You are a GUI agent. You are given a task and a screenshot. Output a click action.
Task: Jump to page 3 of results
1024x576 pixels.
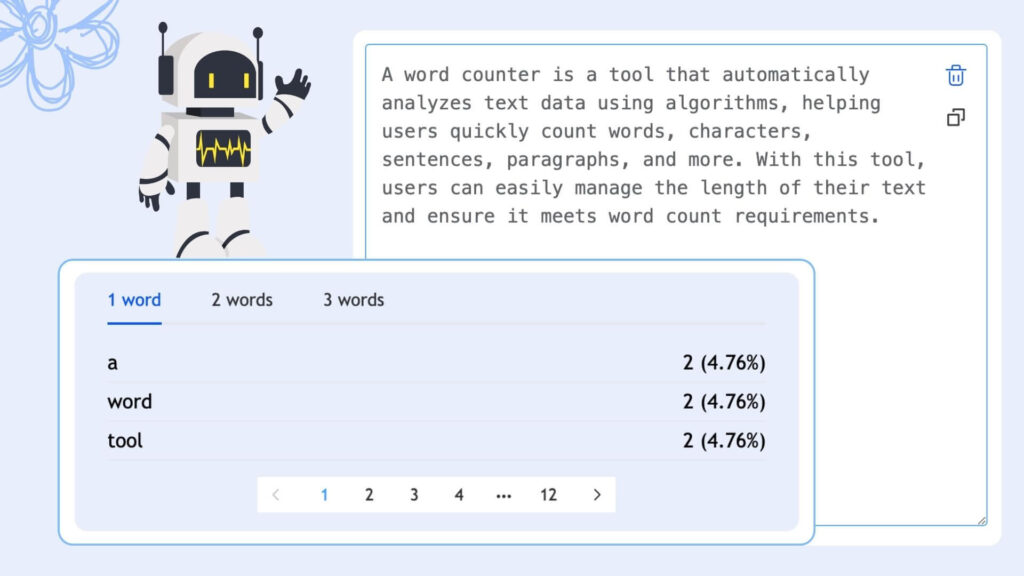pyautogui.click(x=414, y=494)
